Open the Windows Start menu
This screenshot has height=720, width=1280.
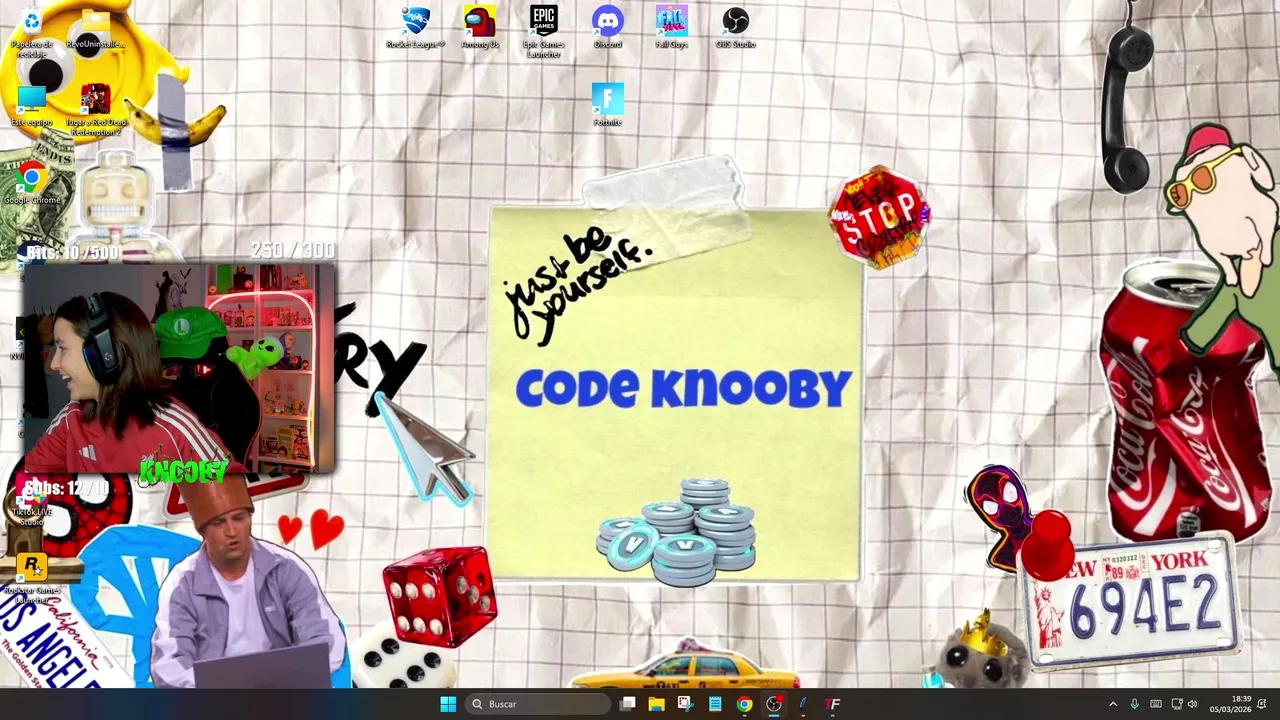pyautogui.click(x=448, y=704)
